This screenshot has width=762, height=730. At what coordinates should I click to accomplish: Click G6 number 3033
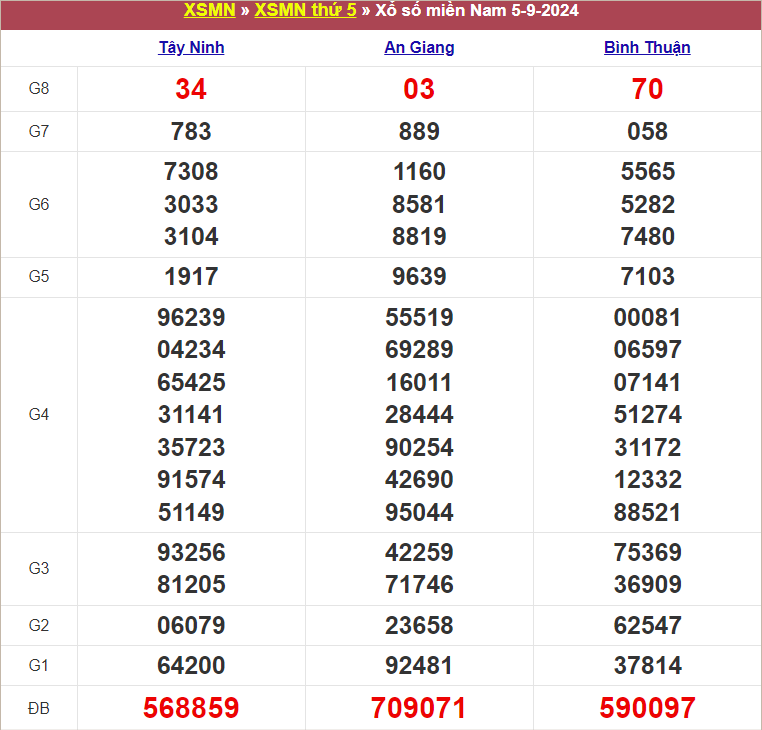[x=191, y=204]
